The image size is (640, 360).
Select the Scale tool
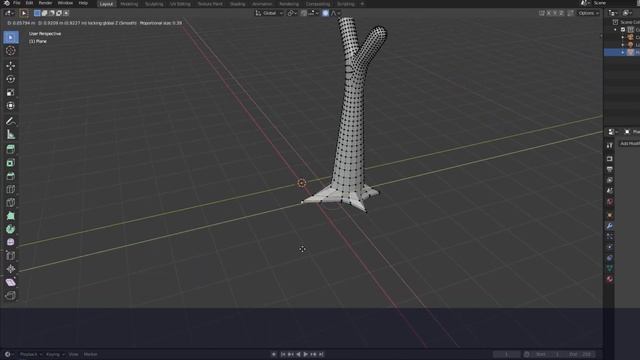coord(11,93)
